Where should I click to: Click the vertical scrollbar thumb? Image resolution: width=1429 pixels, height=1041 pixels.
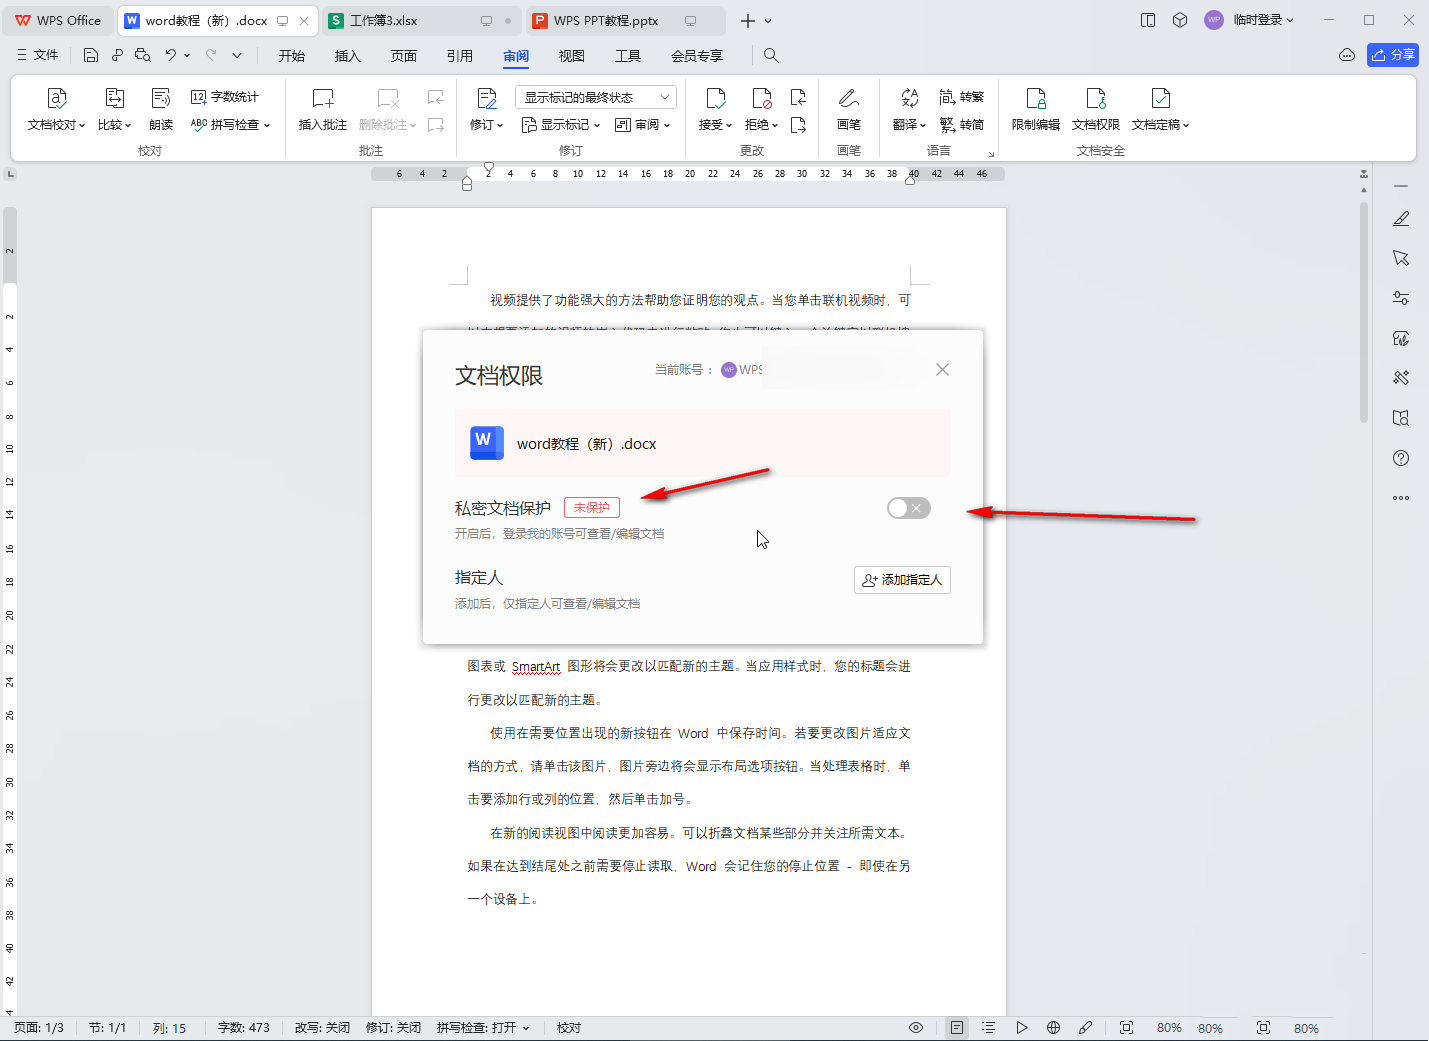[1364, 310]
